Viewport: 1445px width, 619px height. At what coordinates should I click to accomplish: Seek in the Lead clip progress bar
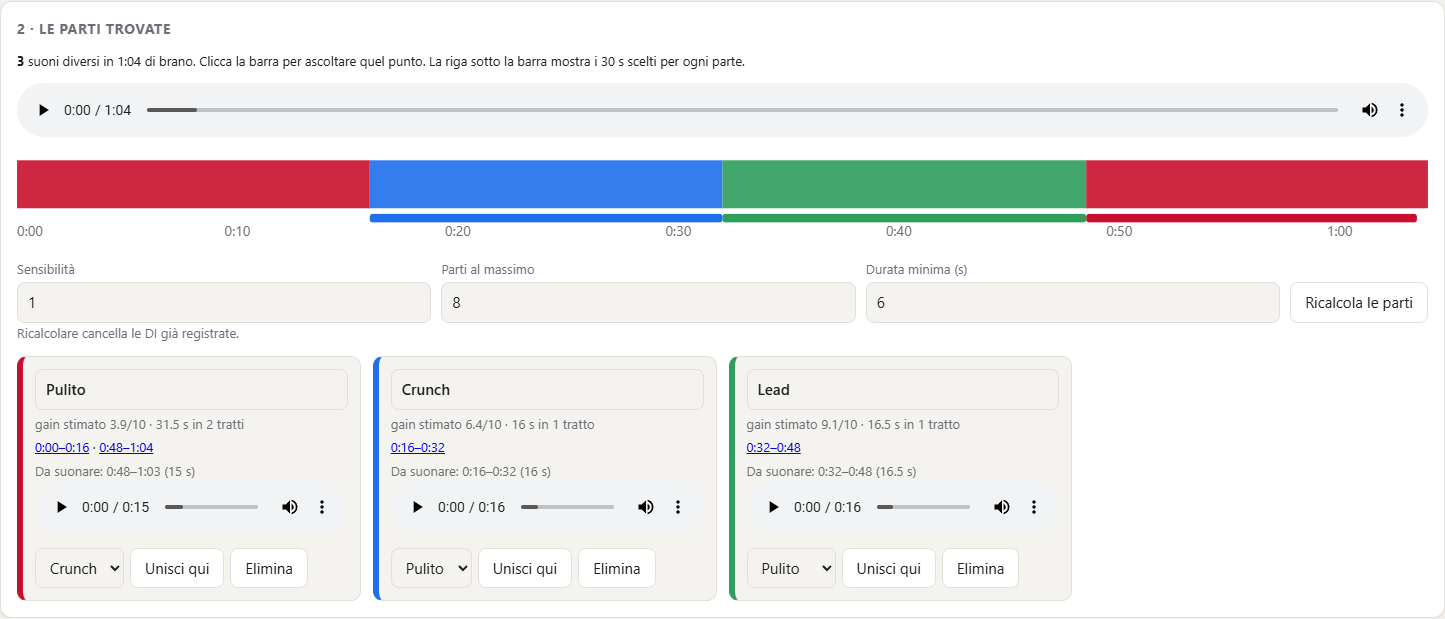tap(923, 507)
